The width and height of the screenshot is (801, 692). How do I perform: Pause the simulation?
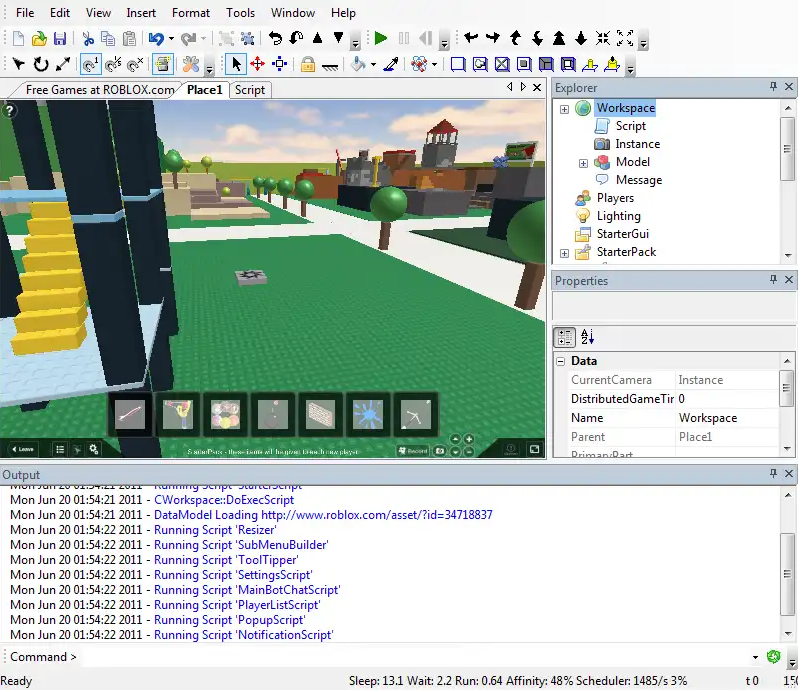(x=401, y=38)
